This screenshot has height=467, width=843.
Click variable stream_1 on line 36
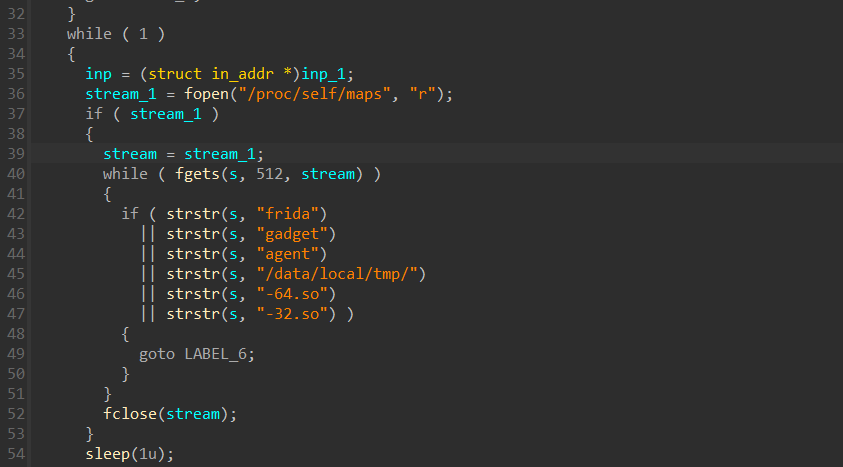(121, 94)
